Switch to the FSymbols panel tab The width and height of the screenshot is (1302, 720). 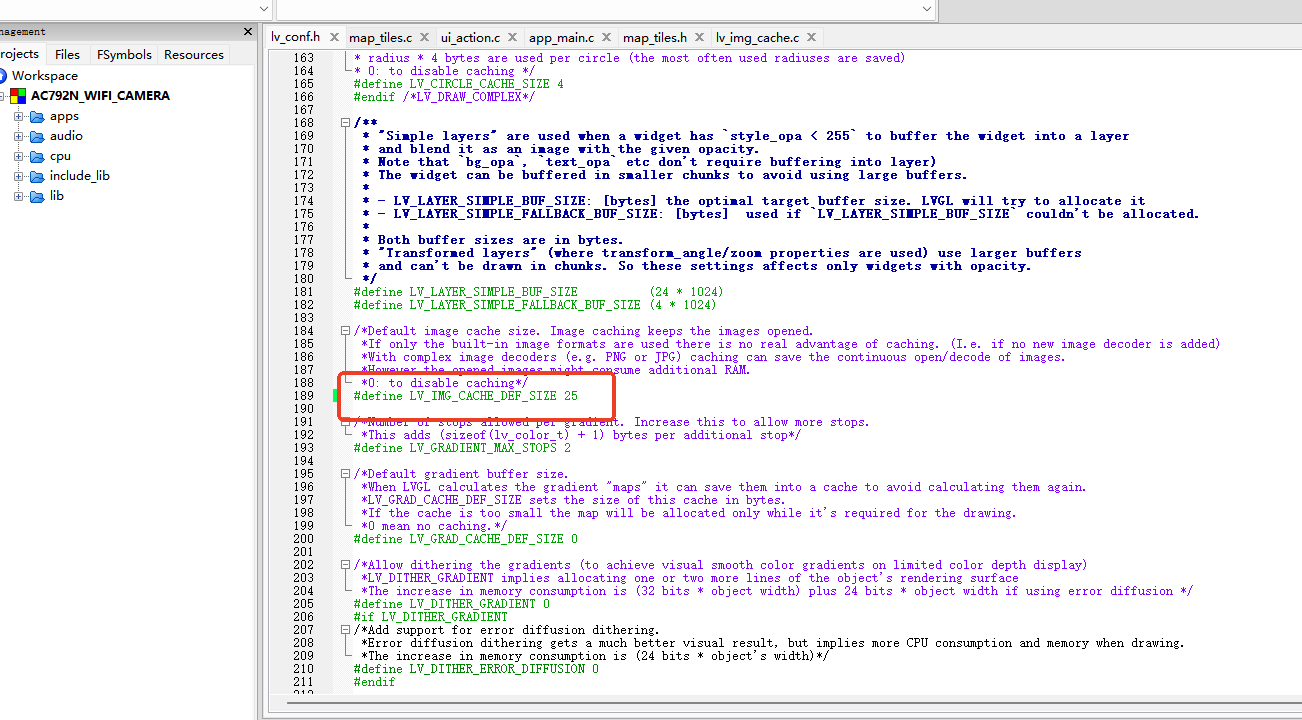(124, 55)
